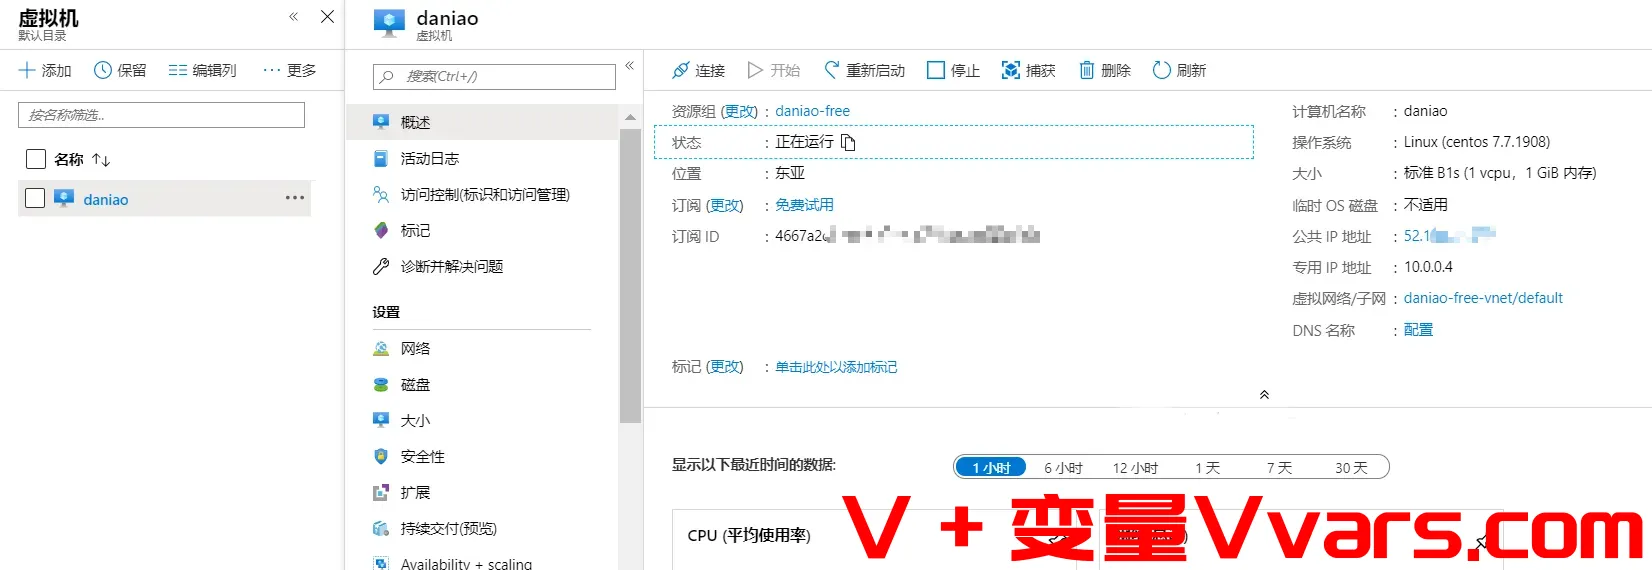This screenshot has height=570, width=1652.
Task: Collapse the resource menu with double chevron
Action: point(630,66)
